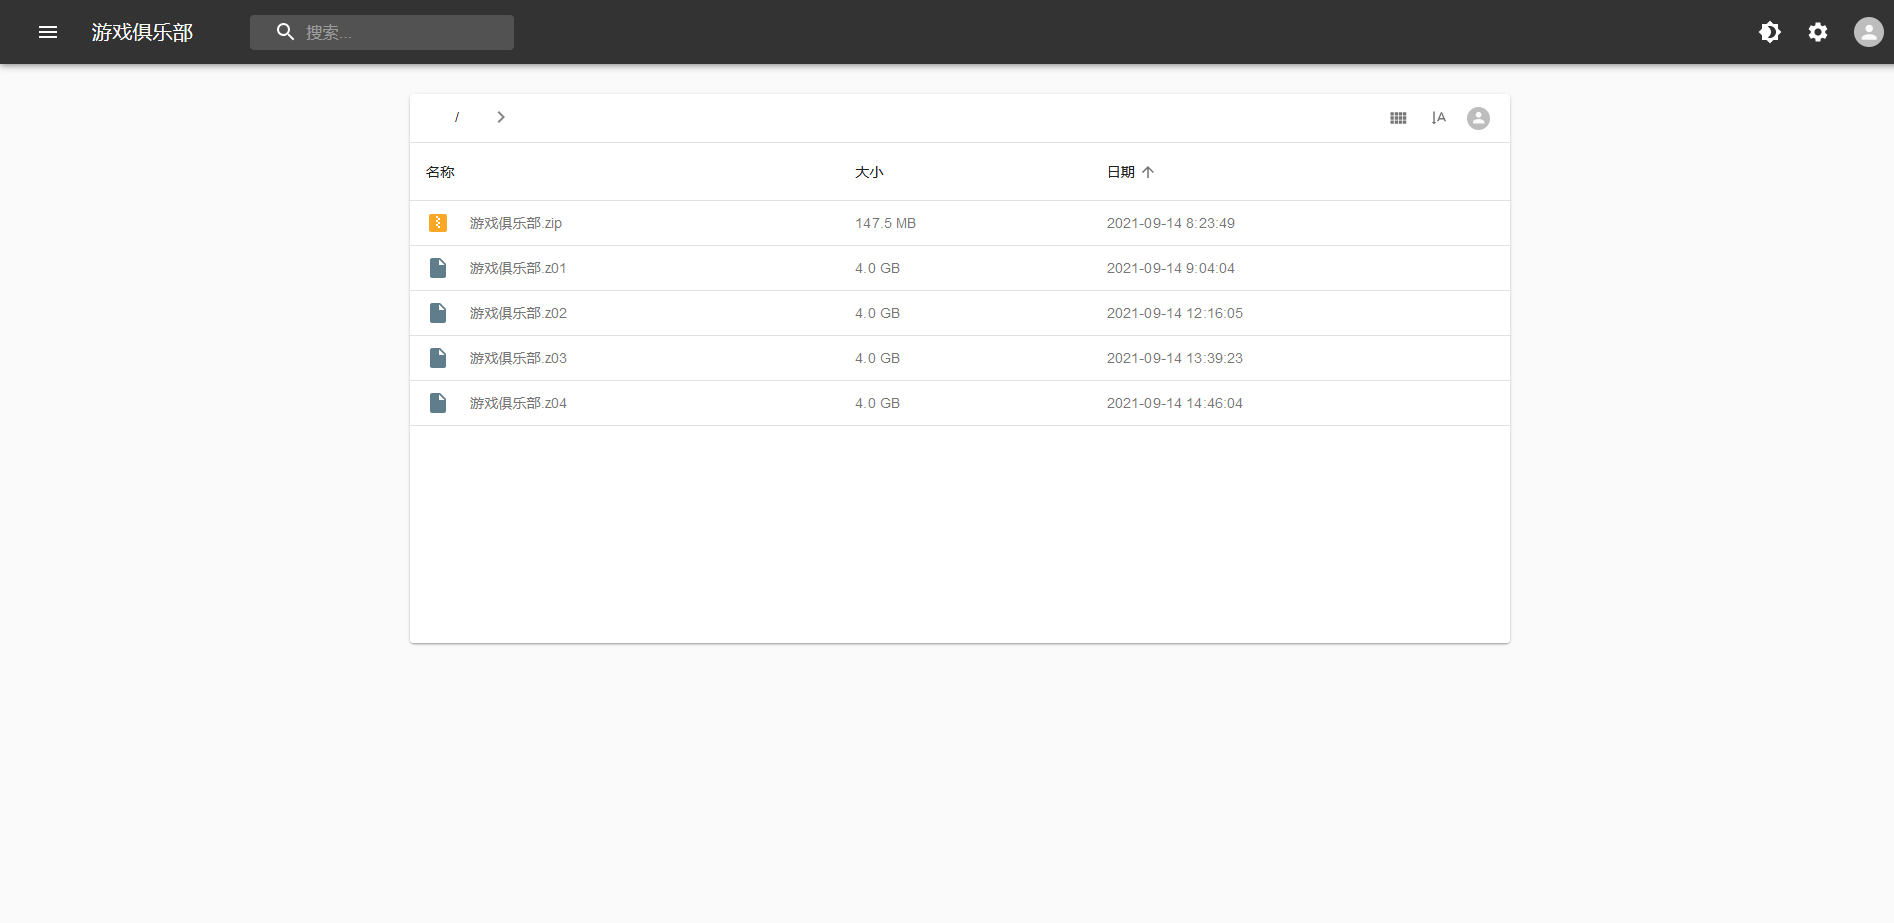Screen dimensions: 1894x923
Task: Click the file icon for 游戏俱乐部.z01
Action: coord(438,268)
